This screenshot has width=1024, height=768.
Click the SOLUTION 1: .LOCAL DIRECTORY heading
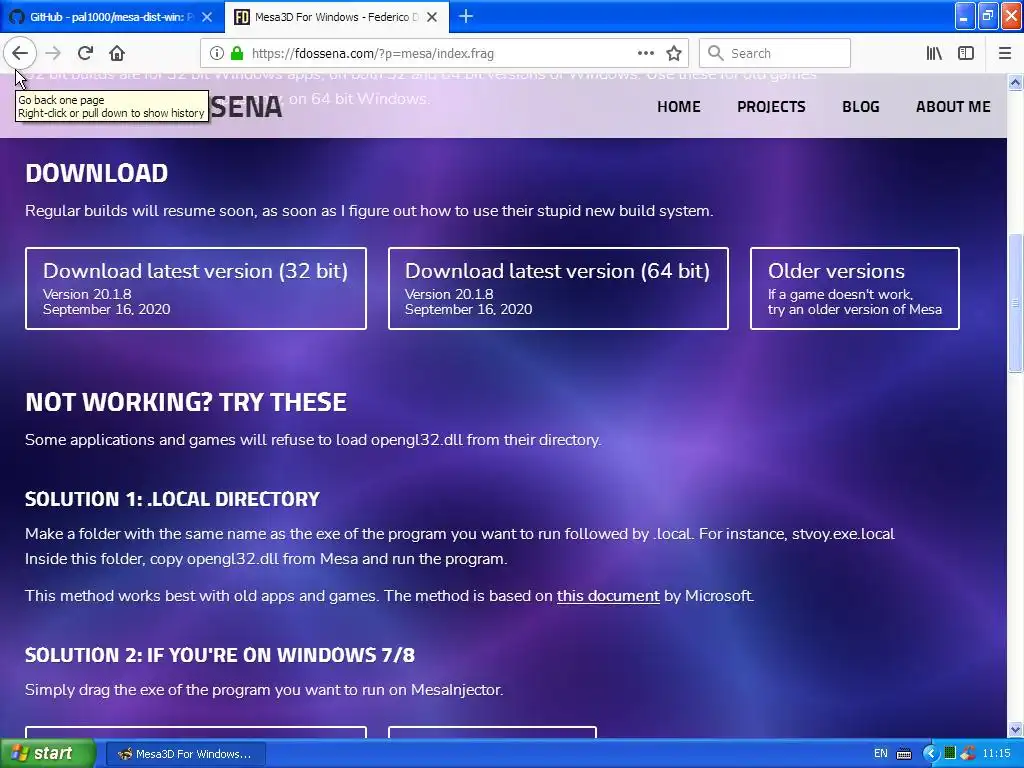(x=172, y=499)
